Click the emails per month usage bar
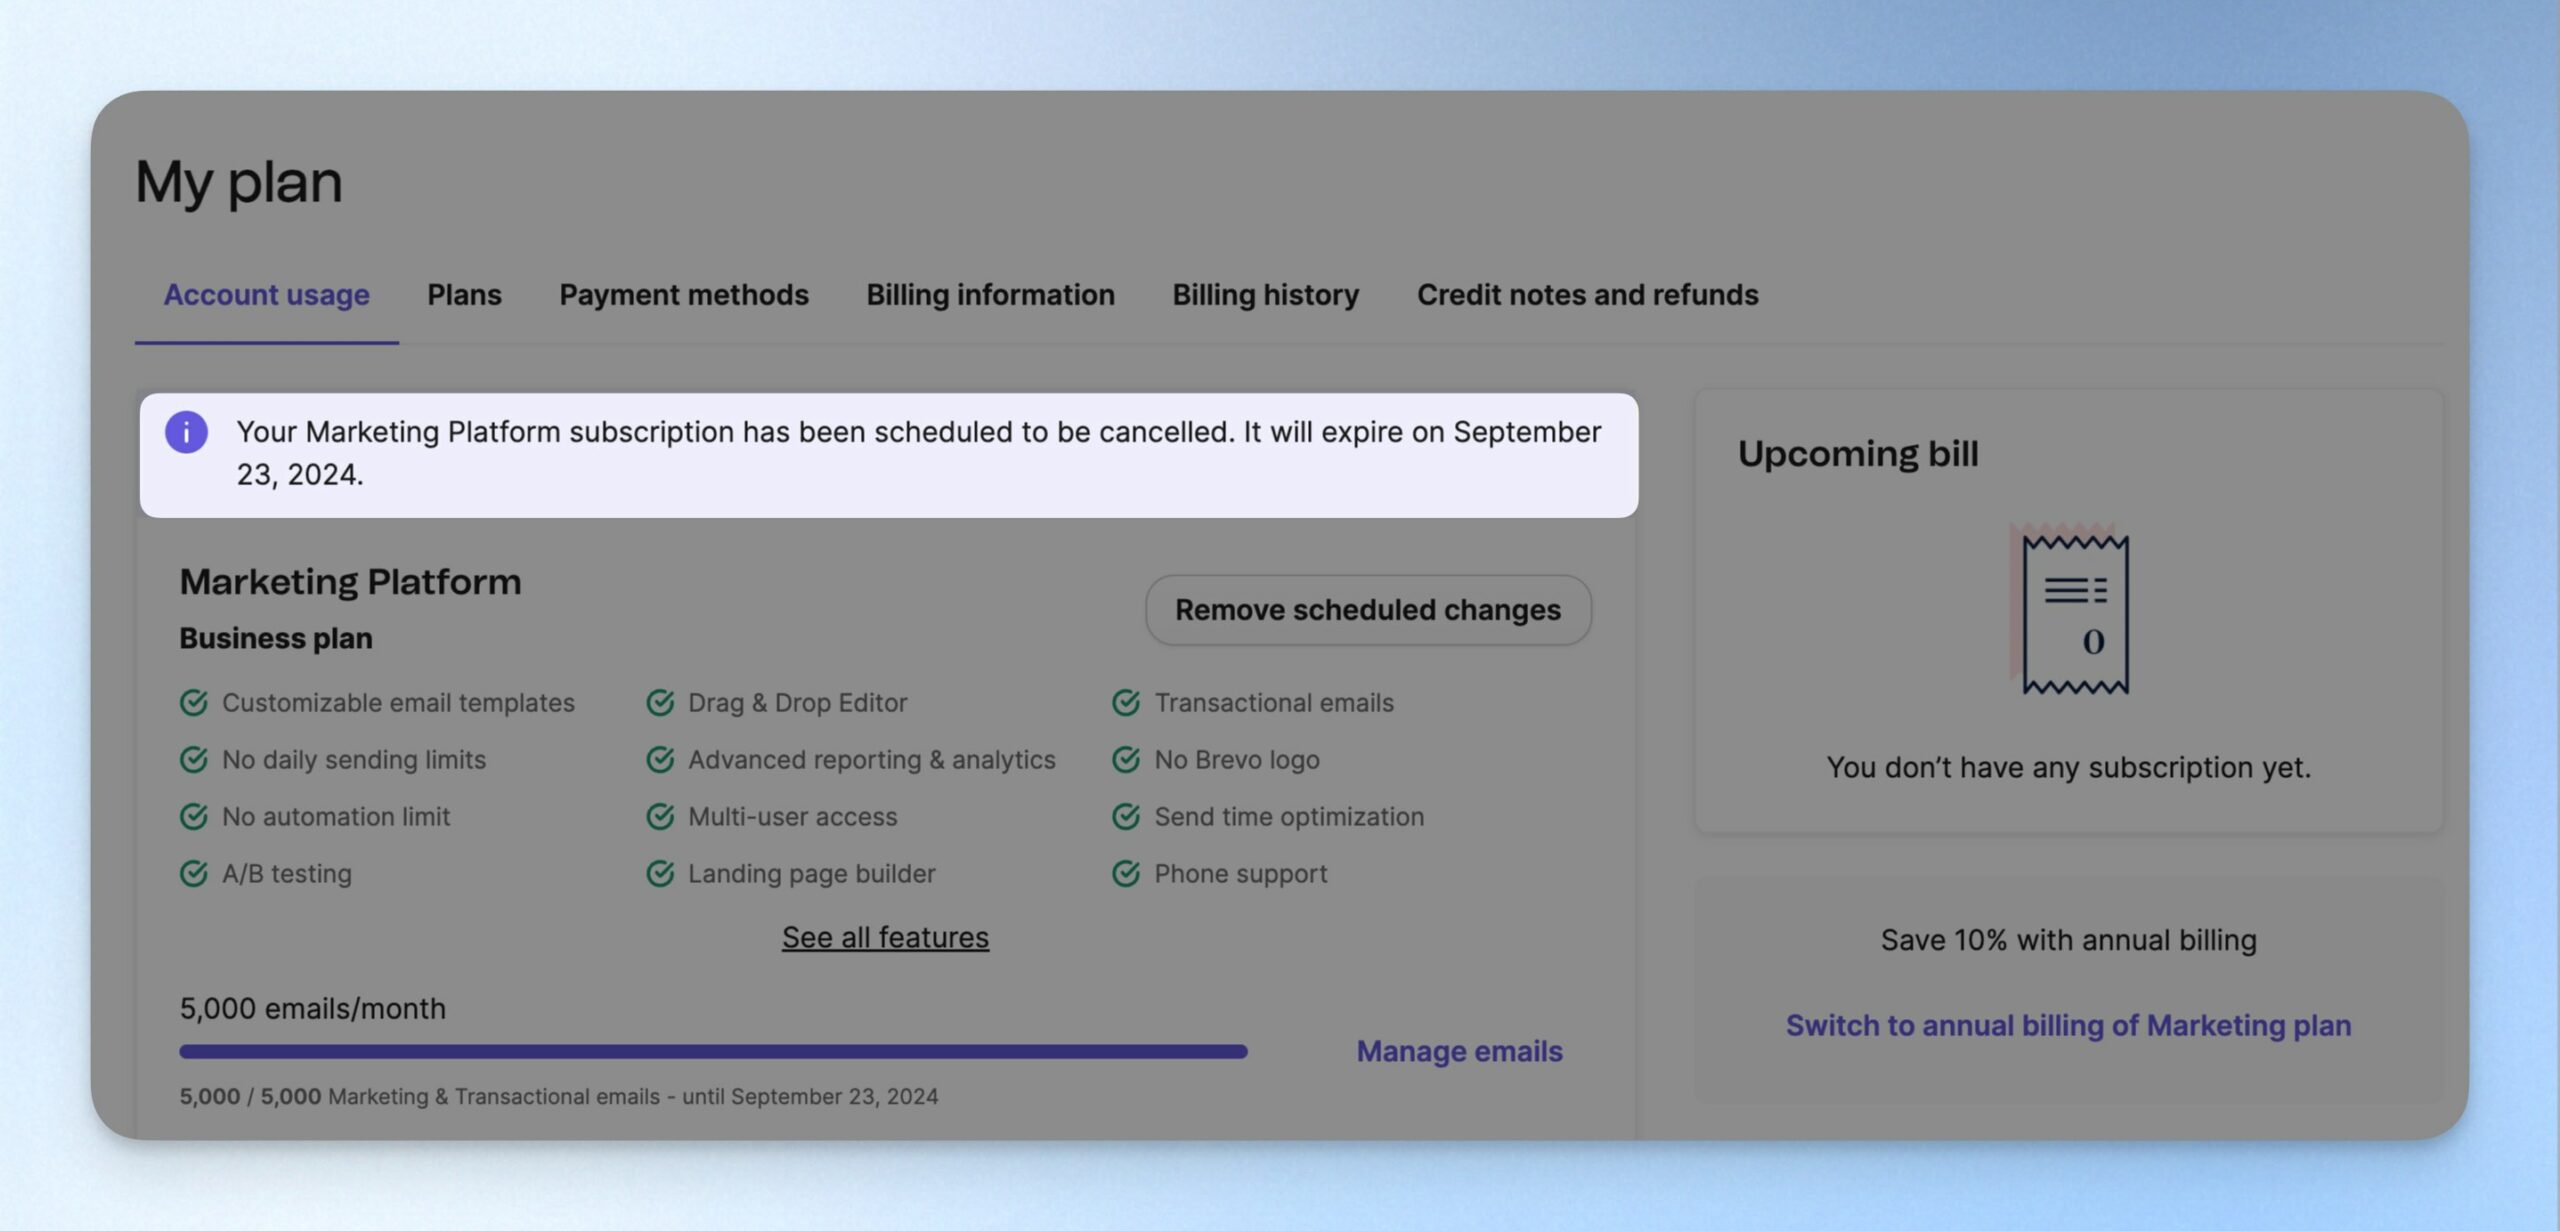This screenshot has height=1231, width=2560. tap(713, 1051)
